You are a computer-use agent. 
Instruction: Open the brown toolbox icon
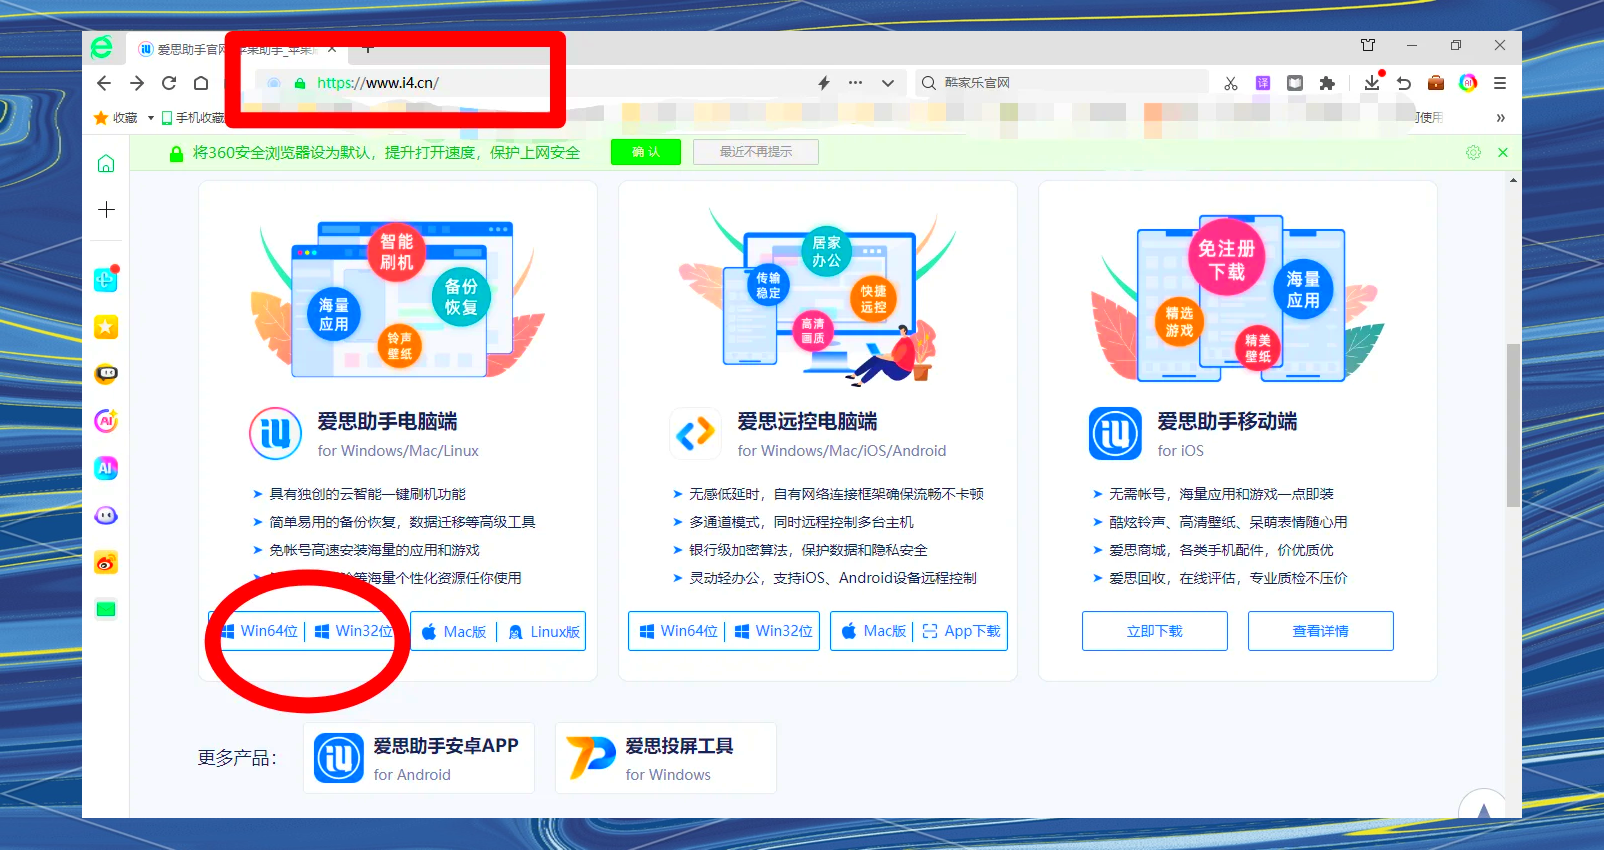1436,83
